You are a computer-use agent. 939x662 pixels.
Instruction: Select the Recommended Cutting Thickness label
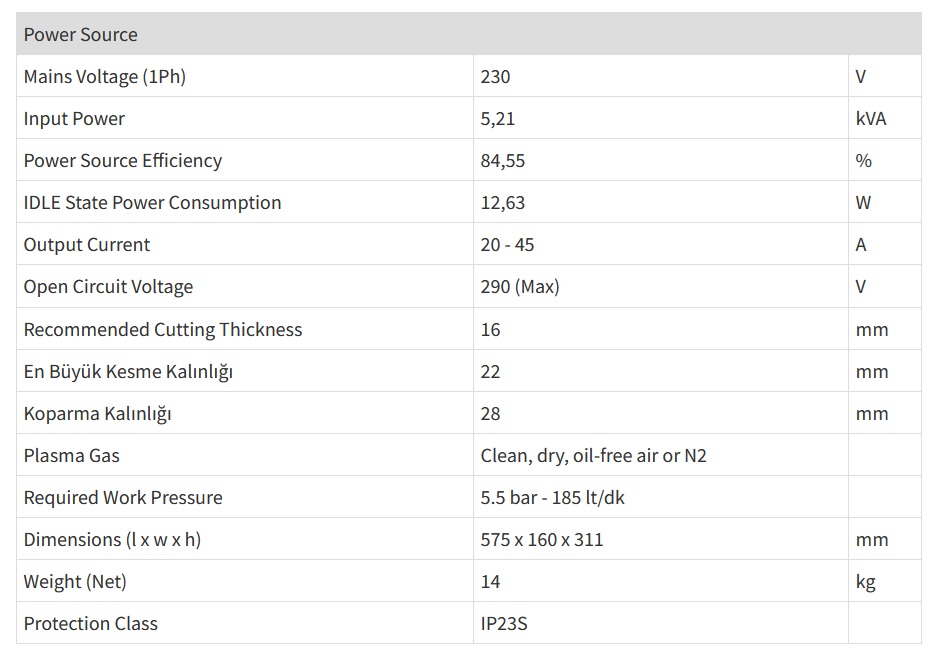pos(163,330)
